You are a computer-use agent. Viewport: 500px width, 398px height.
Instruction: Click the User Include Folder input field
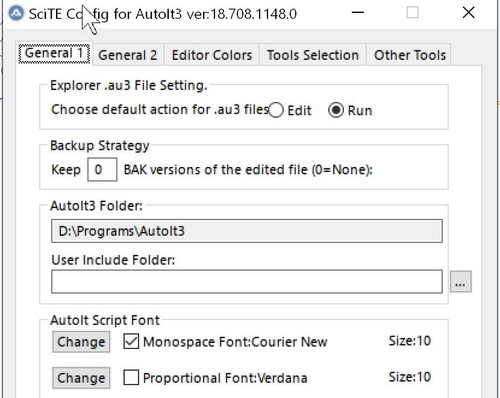coord(247,282)
